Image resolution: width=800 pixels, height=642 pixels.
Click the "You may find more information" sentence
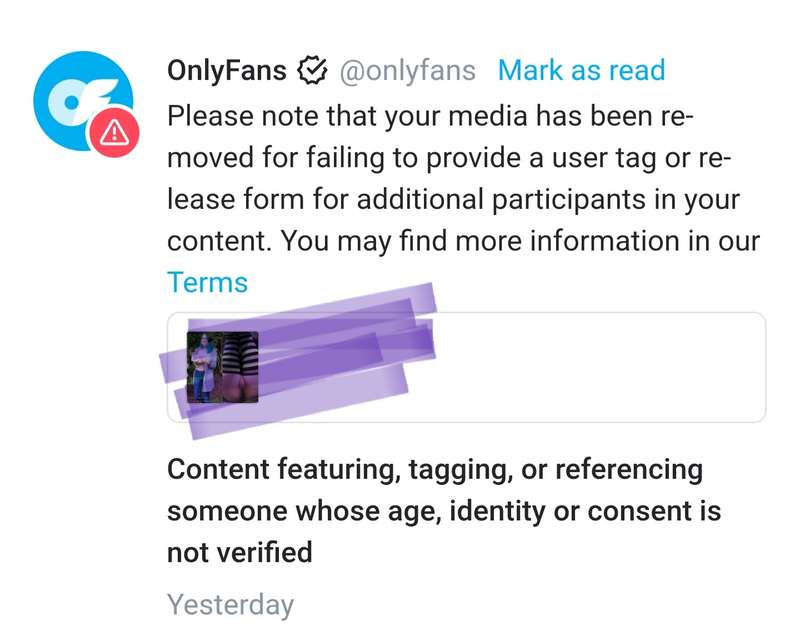point(520,241)
